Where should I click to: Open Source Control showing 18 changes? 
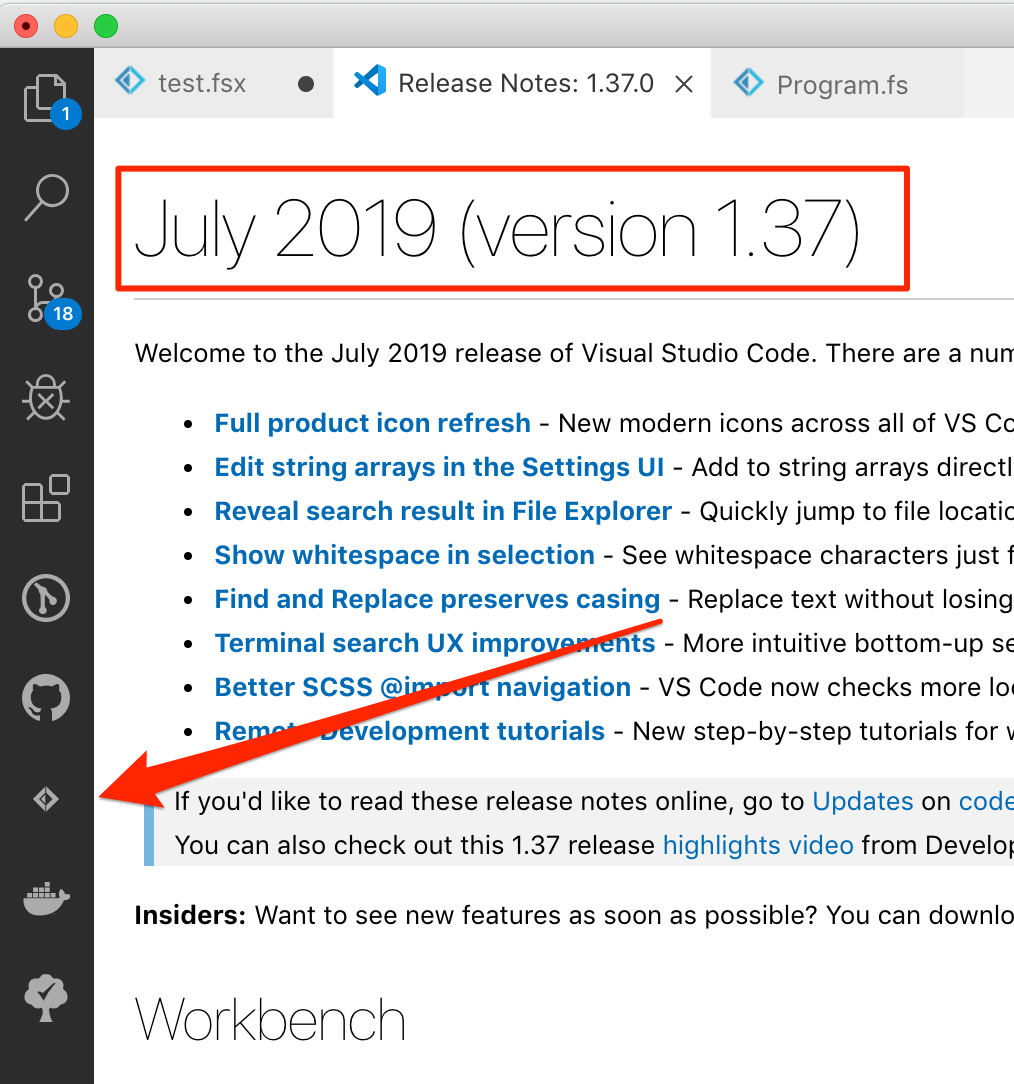click(46, 298)
